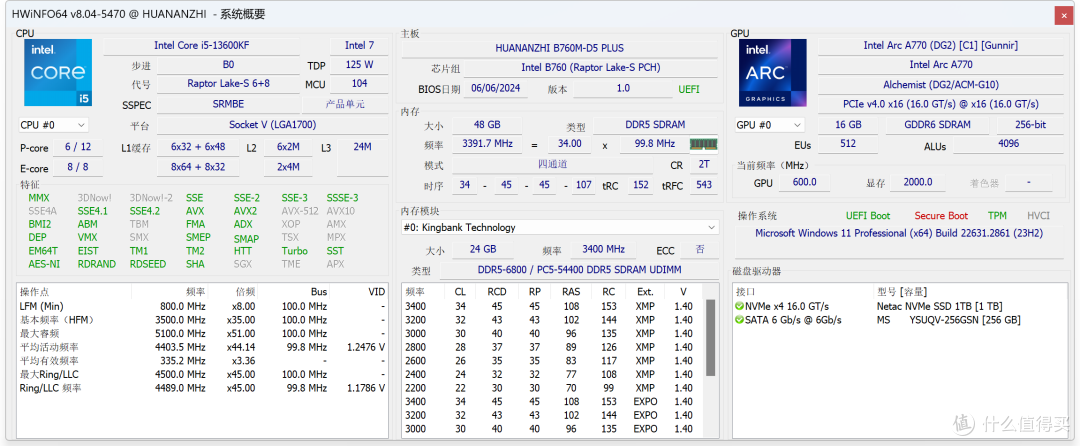Click the HUANANZHI B760M-D5 PLUS motherboard field
This screenshot has width=1080, height=446.
(x=559, y=48)
